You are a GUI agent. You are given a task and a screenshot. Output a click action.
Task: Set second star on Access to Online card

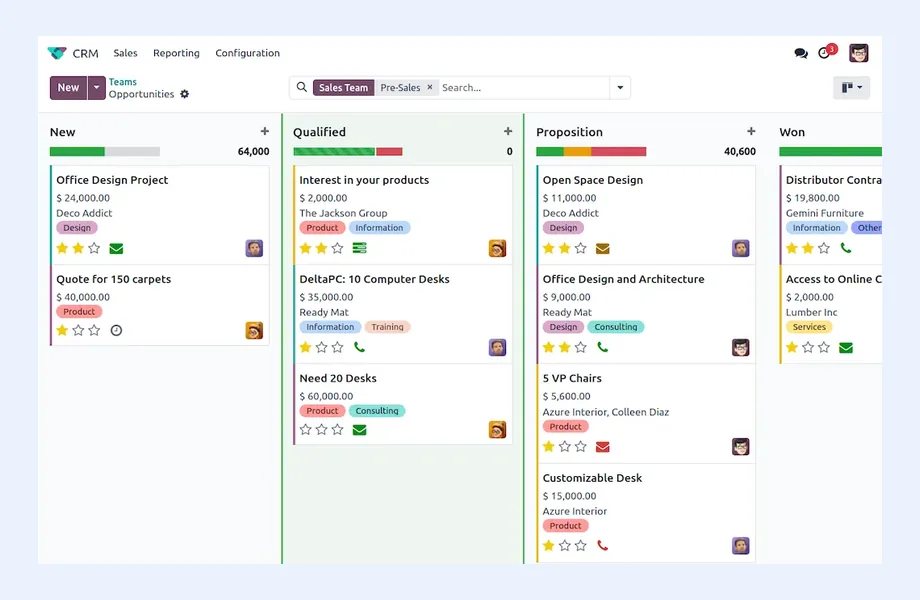(x=808, y=347)
